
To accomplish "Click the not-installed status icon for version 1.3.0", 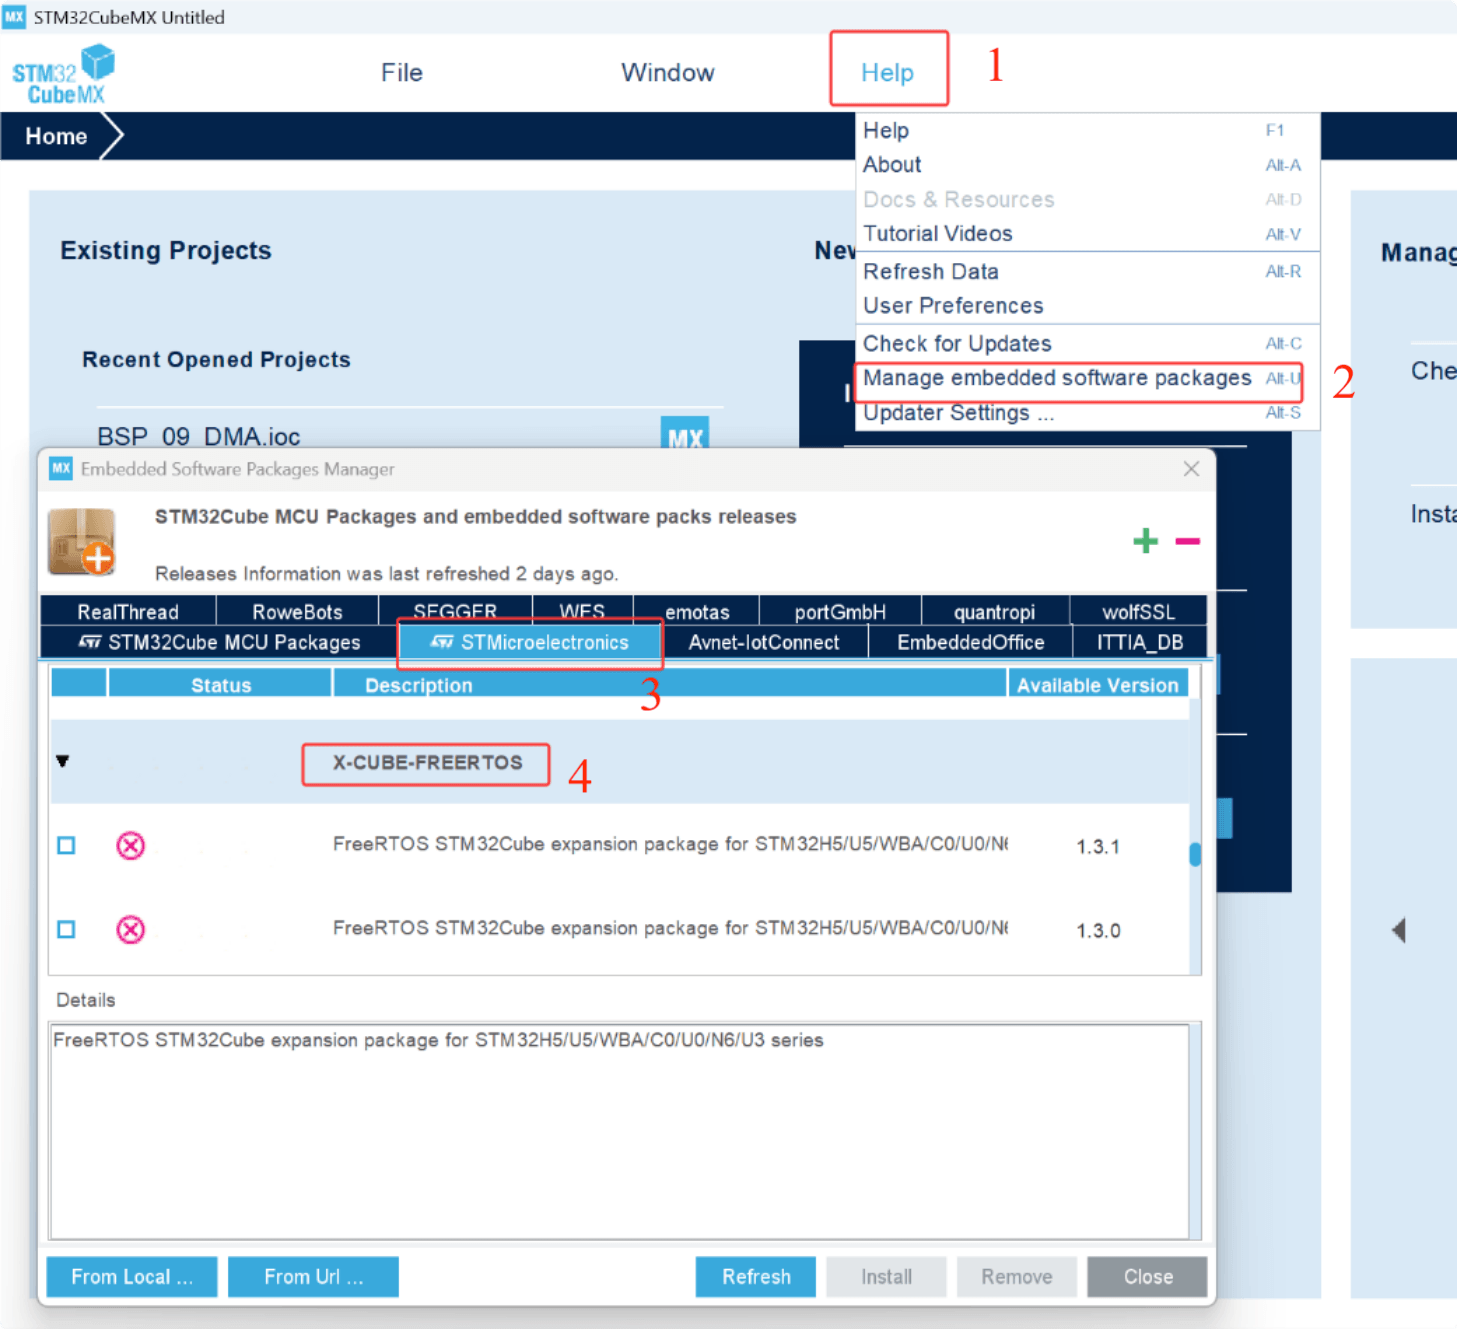I will pos(130,930).
